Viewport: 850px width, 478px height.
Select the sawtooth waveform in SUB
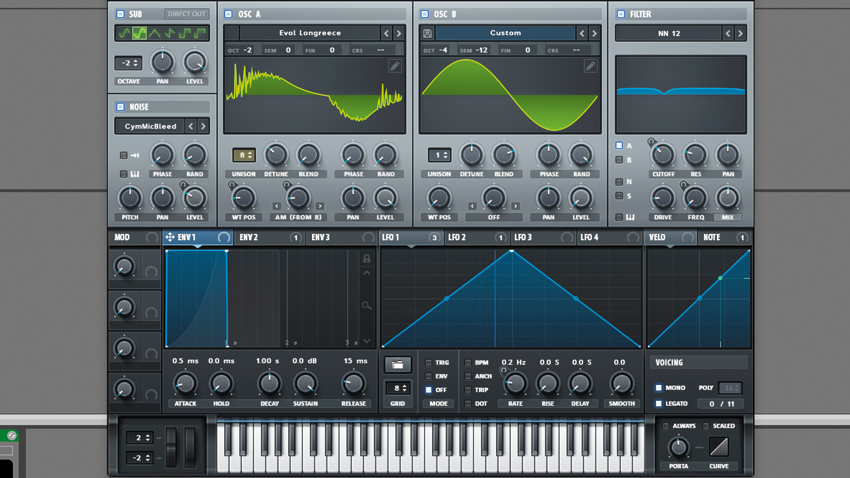point(170,34)
